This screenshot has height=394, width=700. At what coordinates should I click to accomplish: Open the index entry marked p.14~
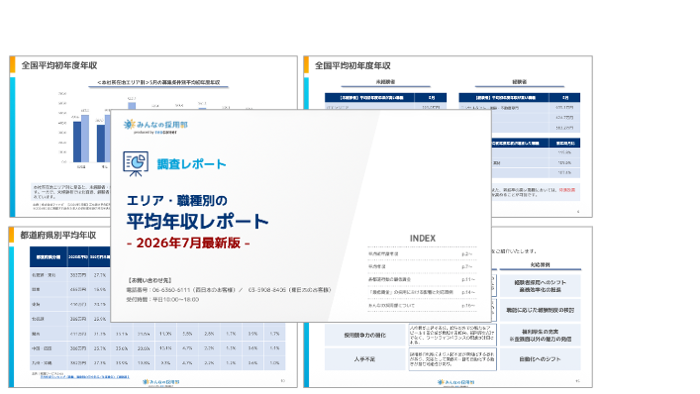pyautogui.click(x=422, y=292)
